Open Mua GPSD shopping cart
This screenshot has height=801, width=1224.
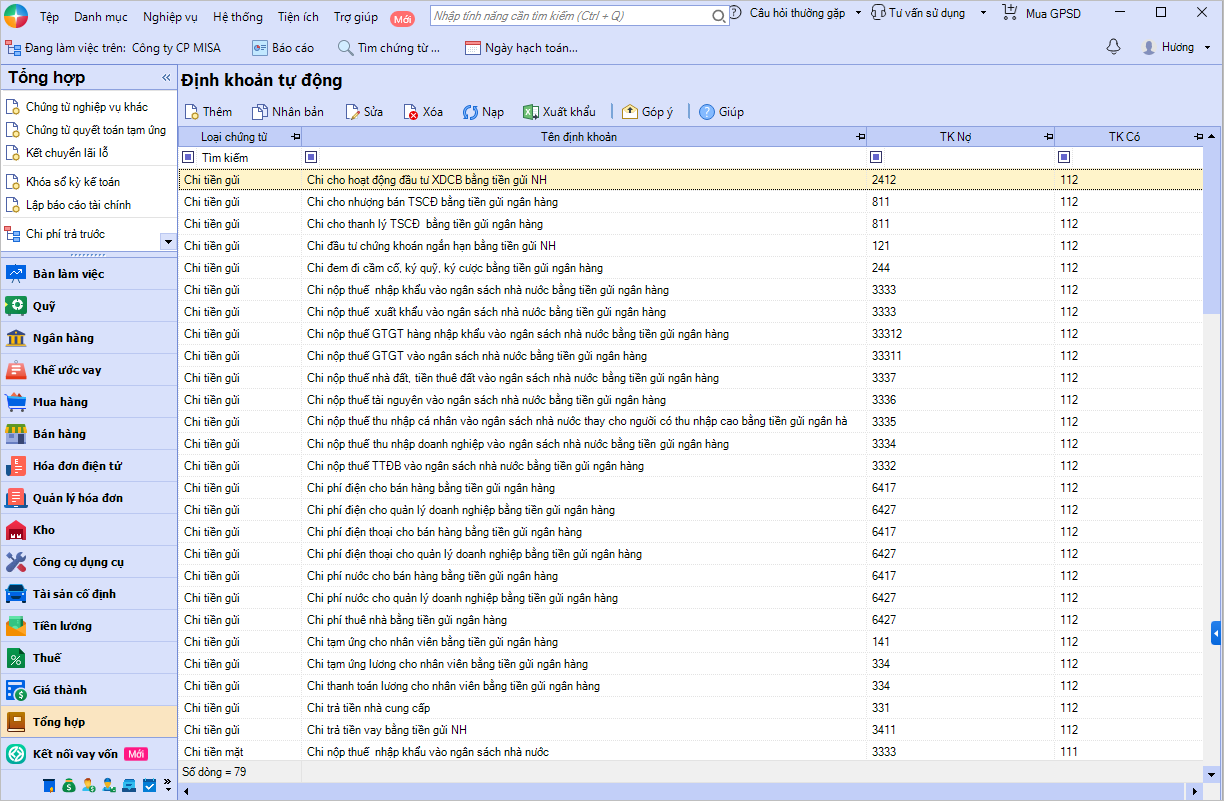coord(1010,13)
